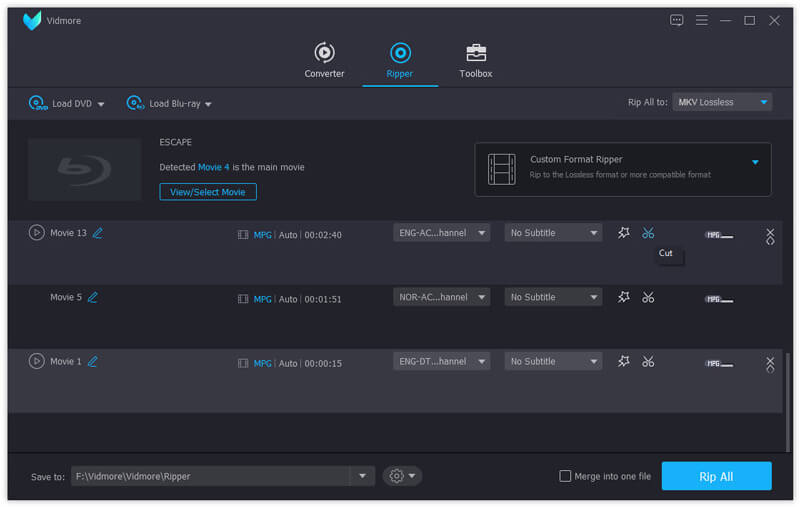Expand the Custom Format Ripper options

(755, 162)
